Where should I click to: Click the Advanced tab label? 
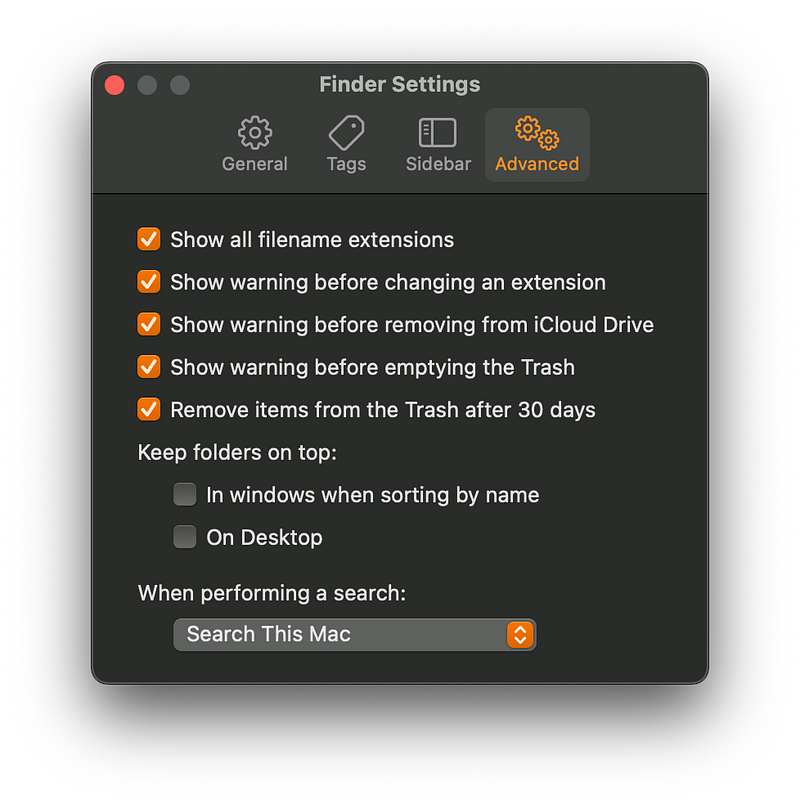(x=536, y=164)
